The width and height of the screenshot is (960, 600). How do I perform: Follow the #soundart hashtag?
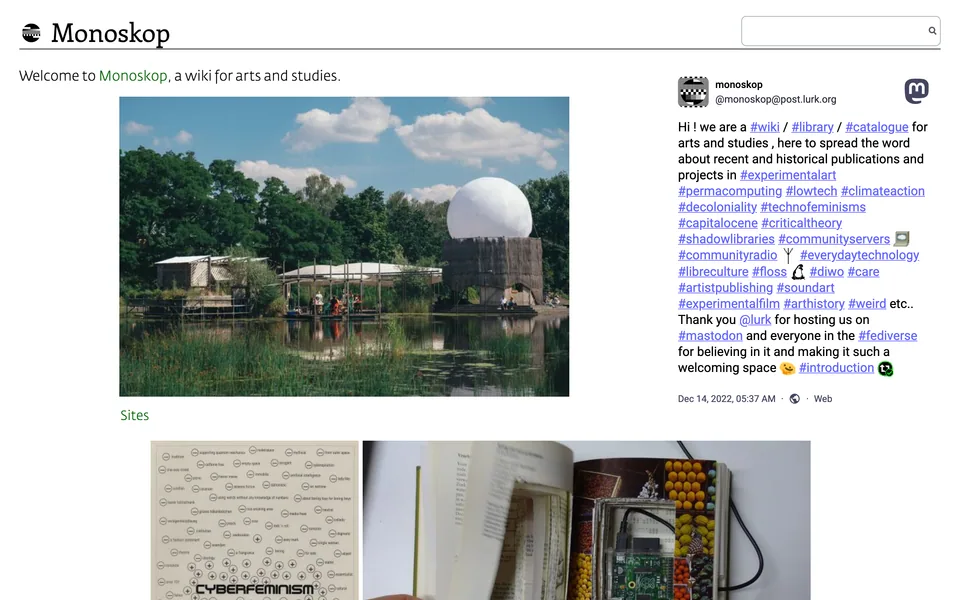click(806, 287)
